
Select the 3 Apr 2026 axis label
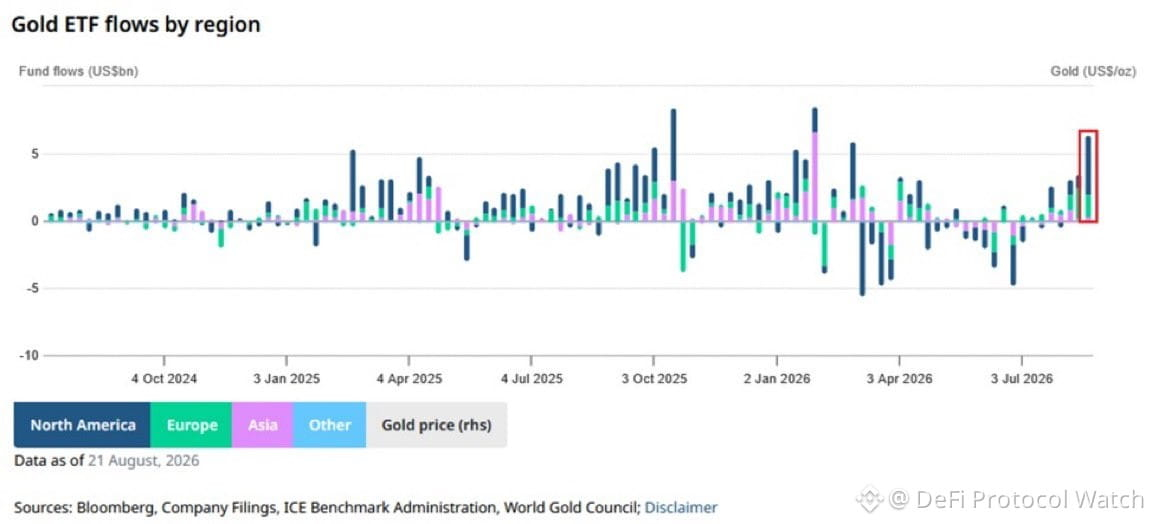(x=899, y=379)
